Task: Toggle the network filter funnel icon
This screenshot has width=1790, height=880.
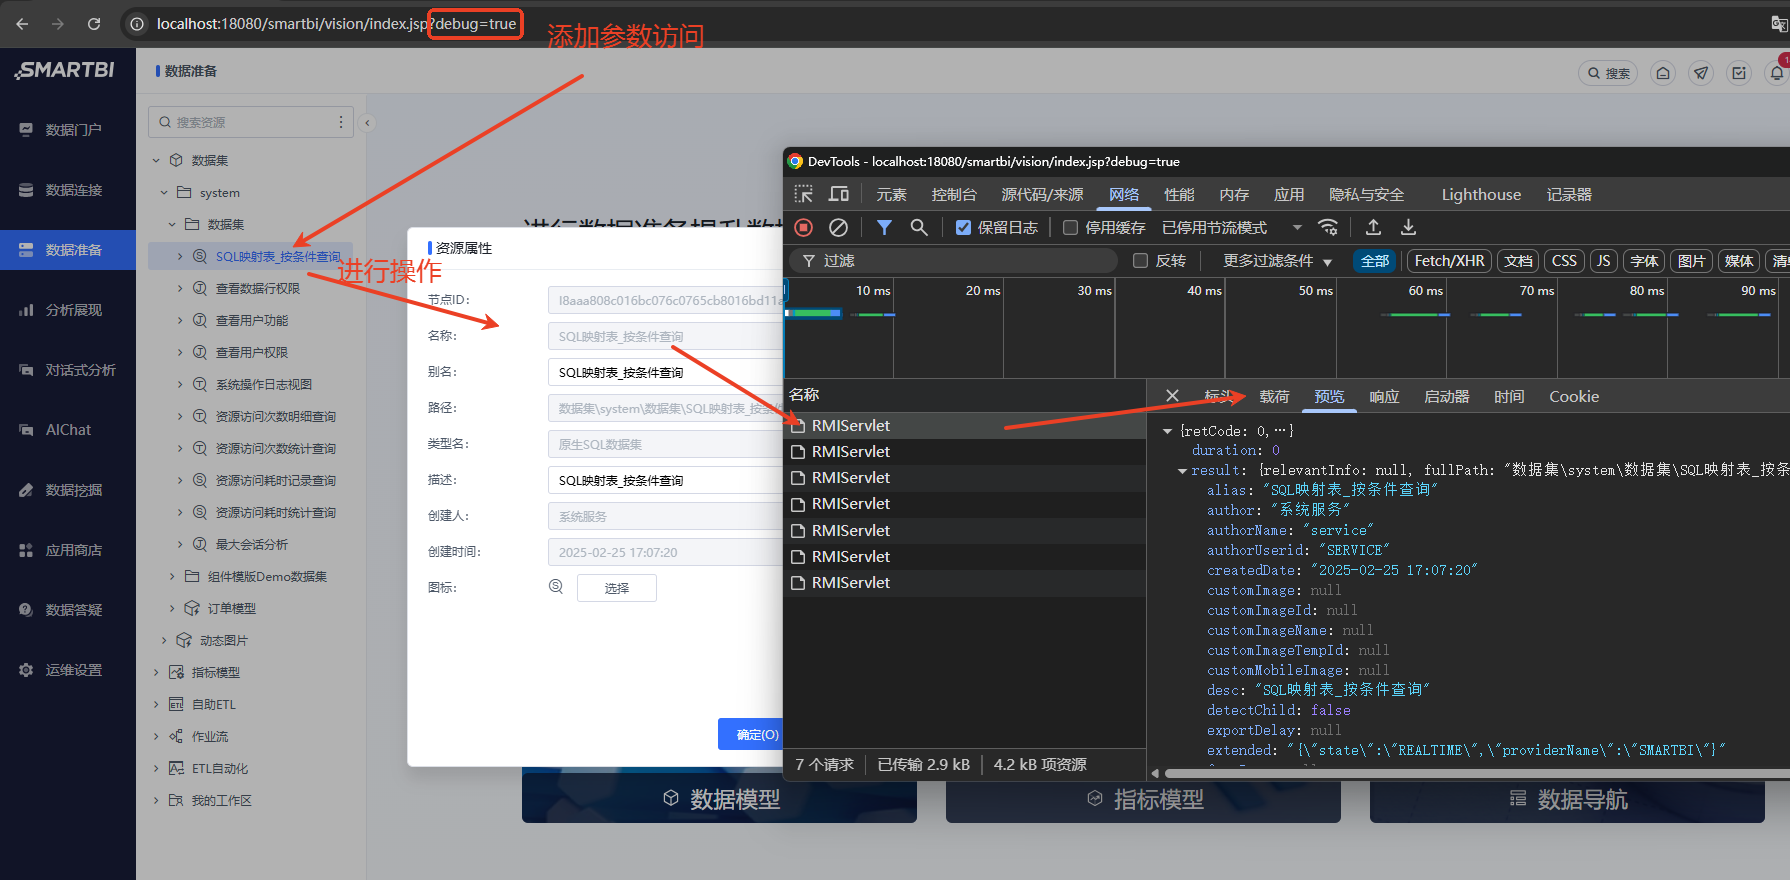Action: (x=884, y=228)
